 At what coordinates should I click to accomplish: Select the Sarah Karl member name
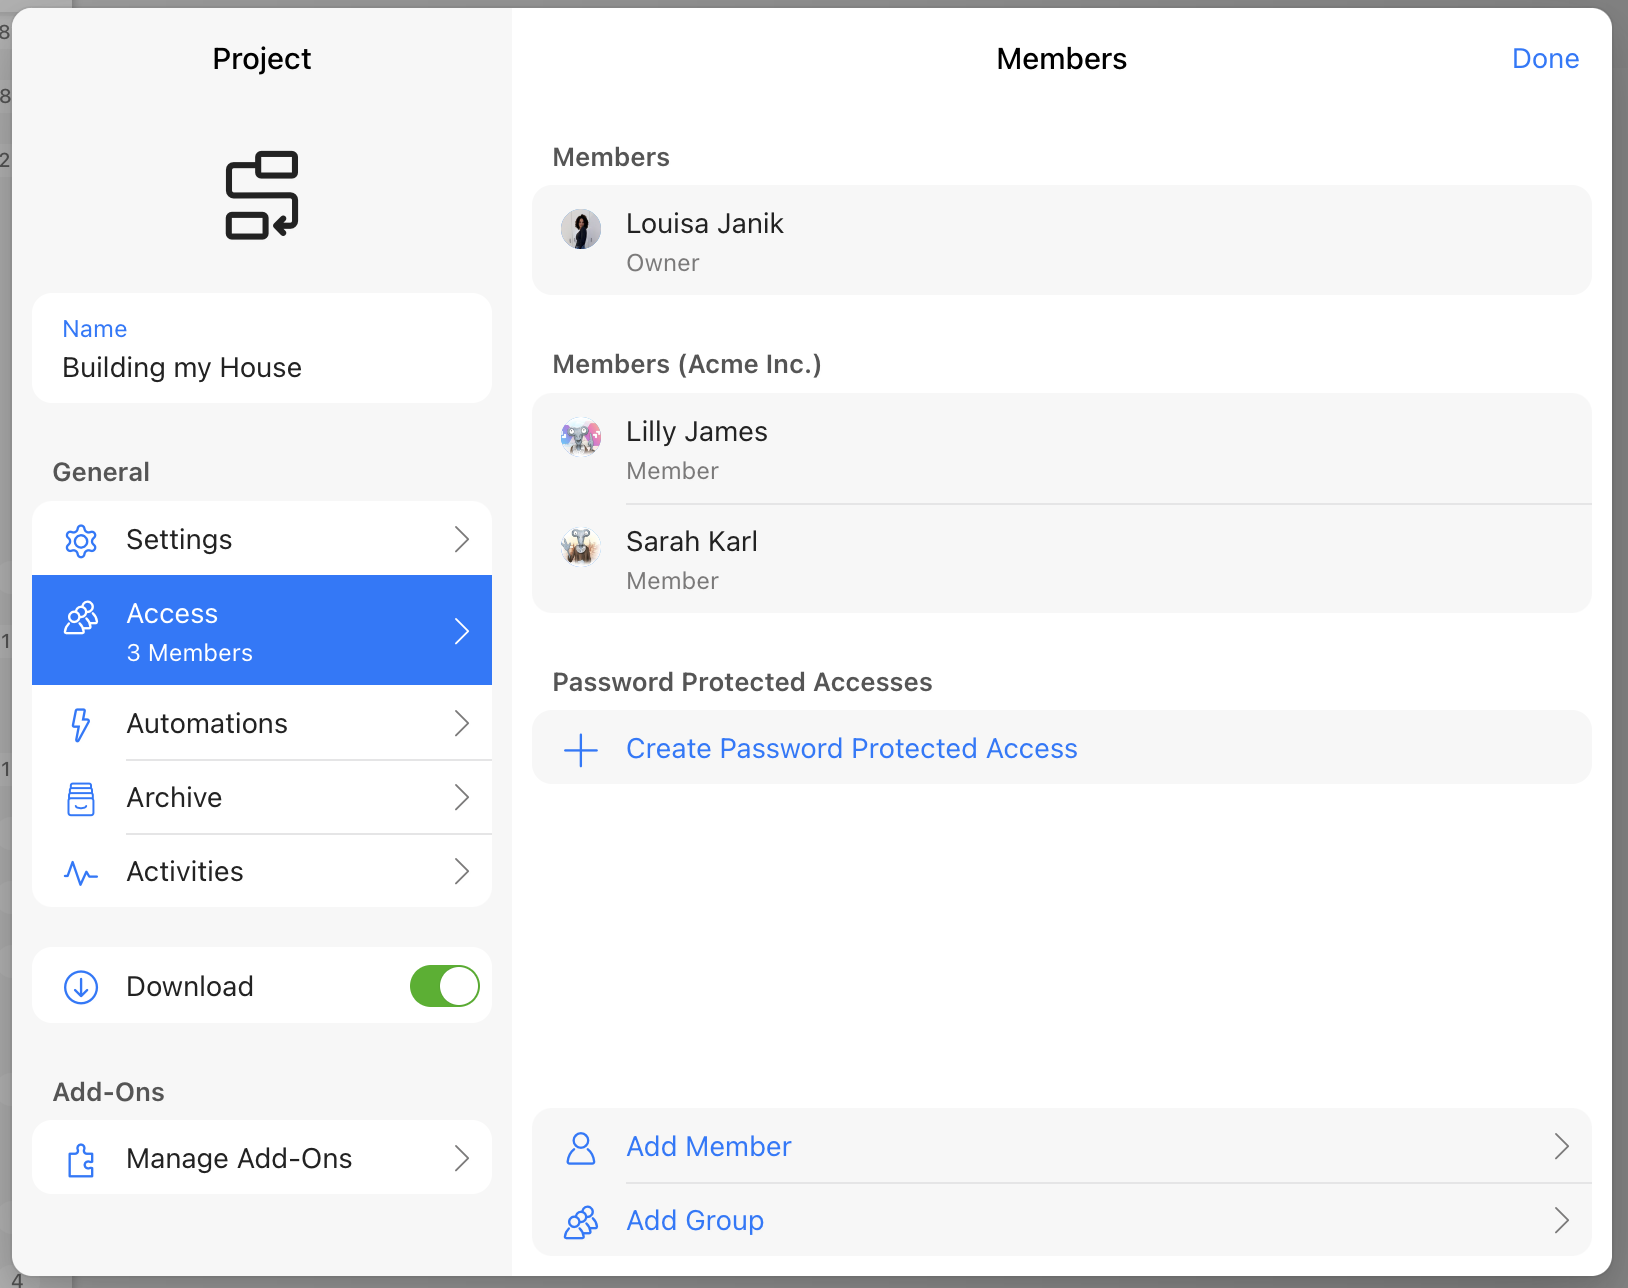click(692, 542)
